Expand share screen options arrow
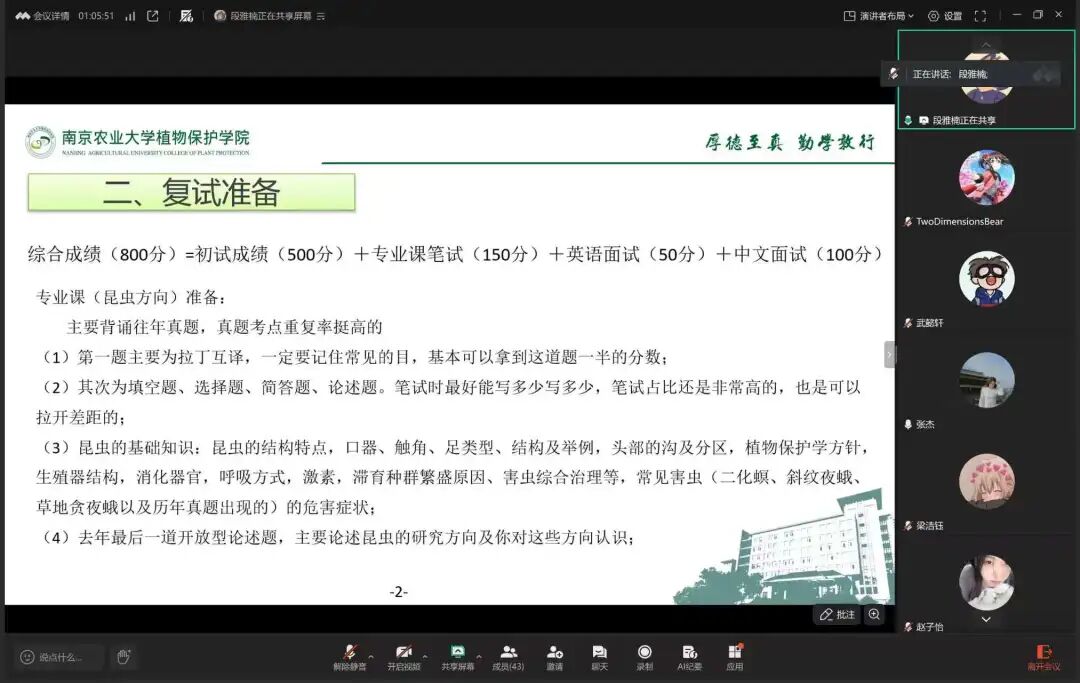 click(x=479, y=656)
